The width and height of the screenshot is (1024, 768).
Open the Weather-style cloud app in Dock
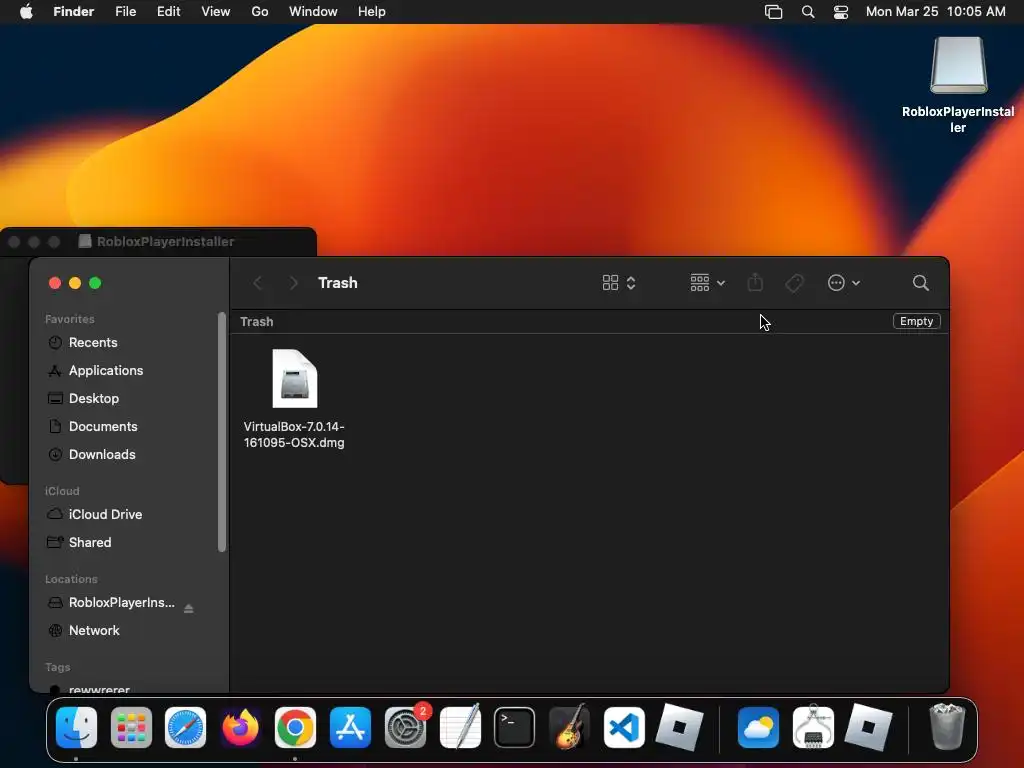click(x=758, y=728)
